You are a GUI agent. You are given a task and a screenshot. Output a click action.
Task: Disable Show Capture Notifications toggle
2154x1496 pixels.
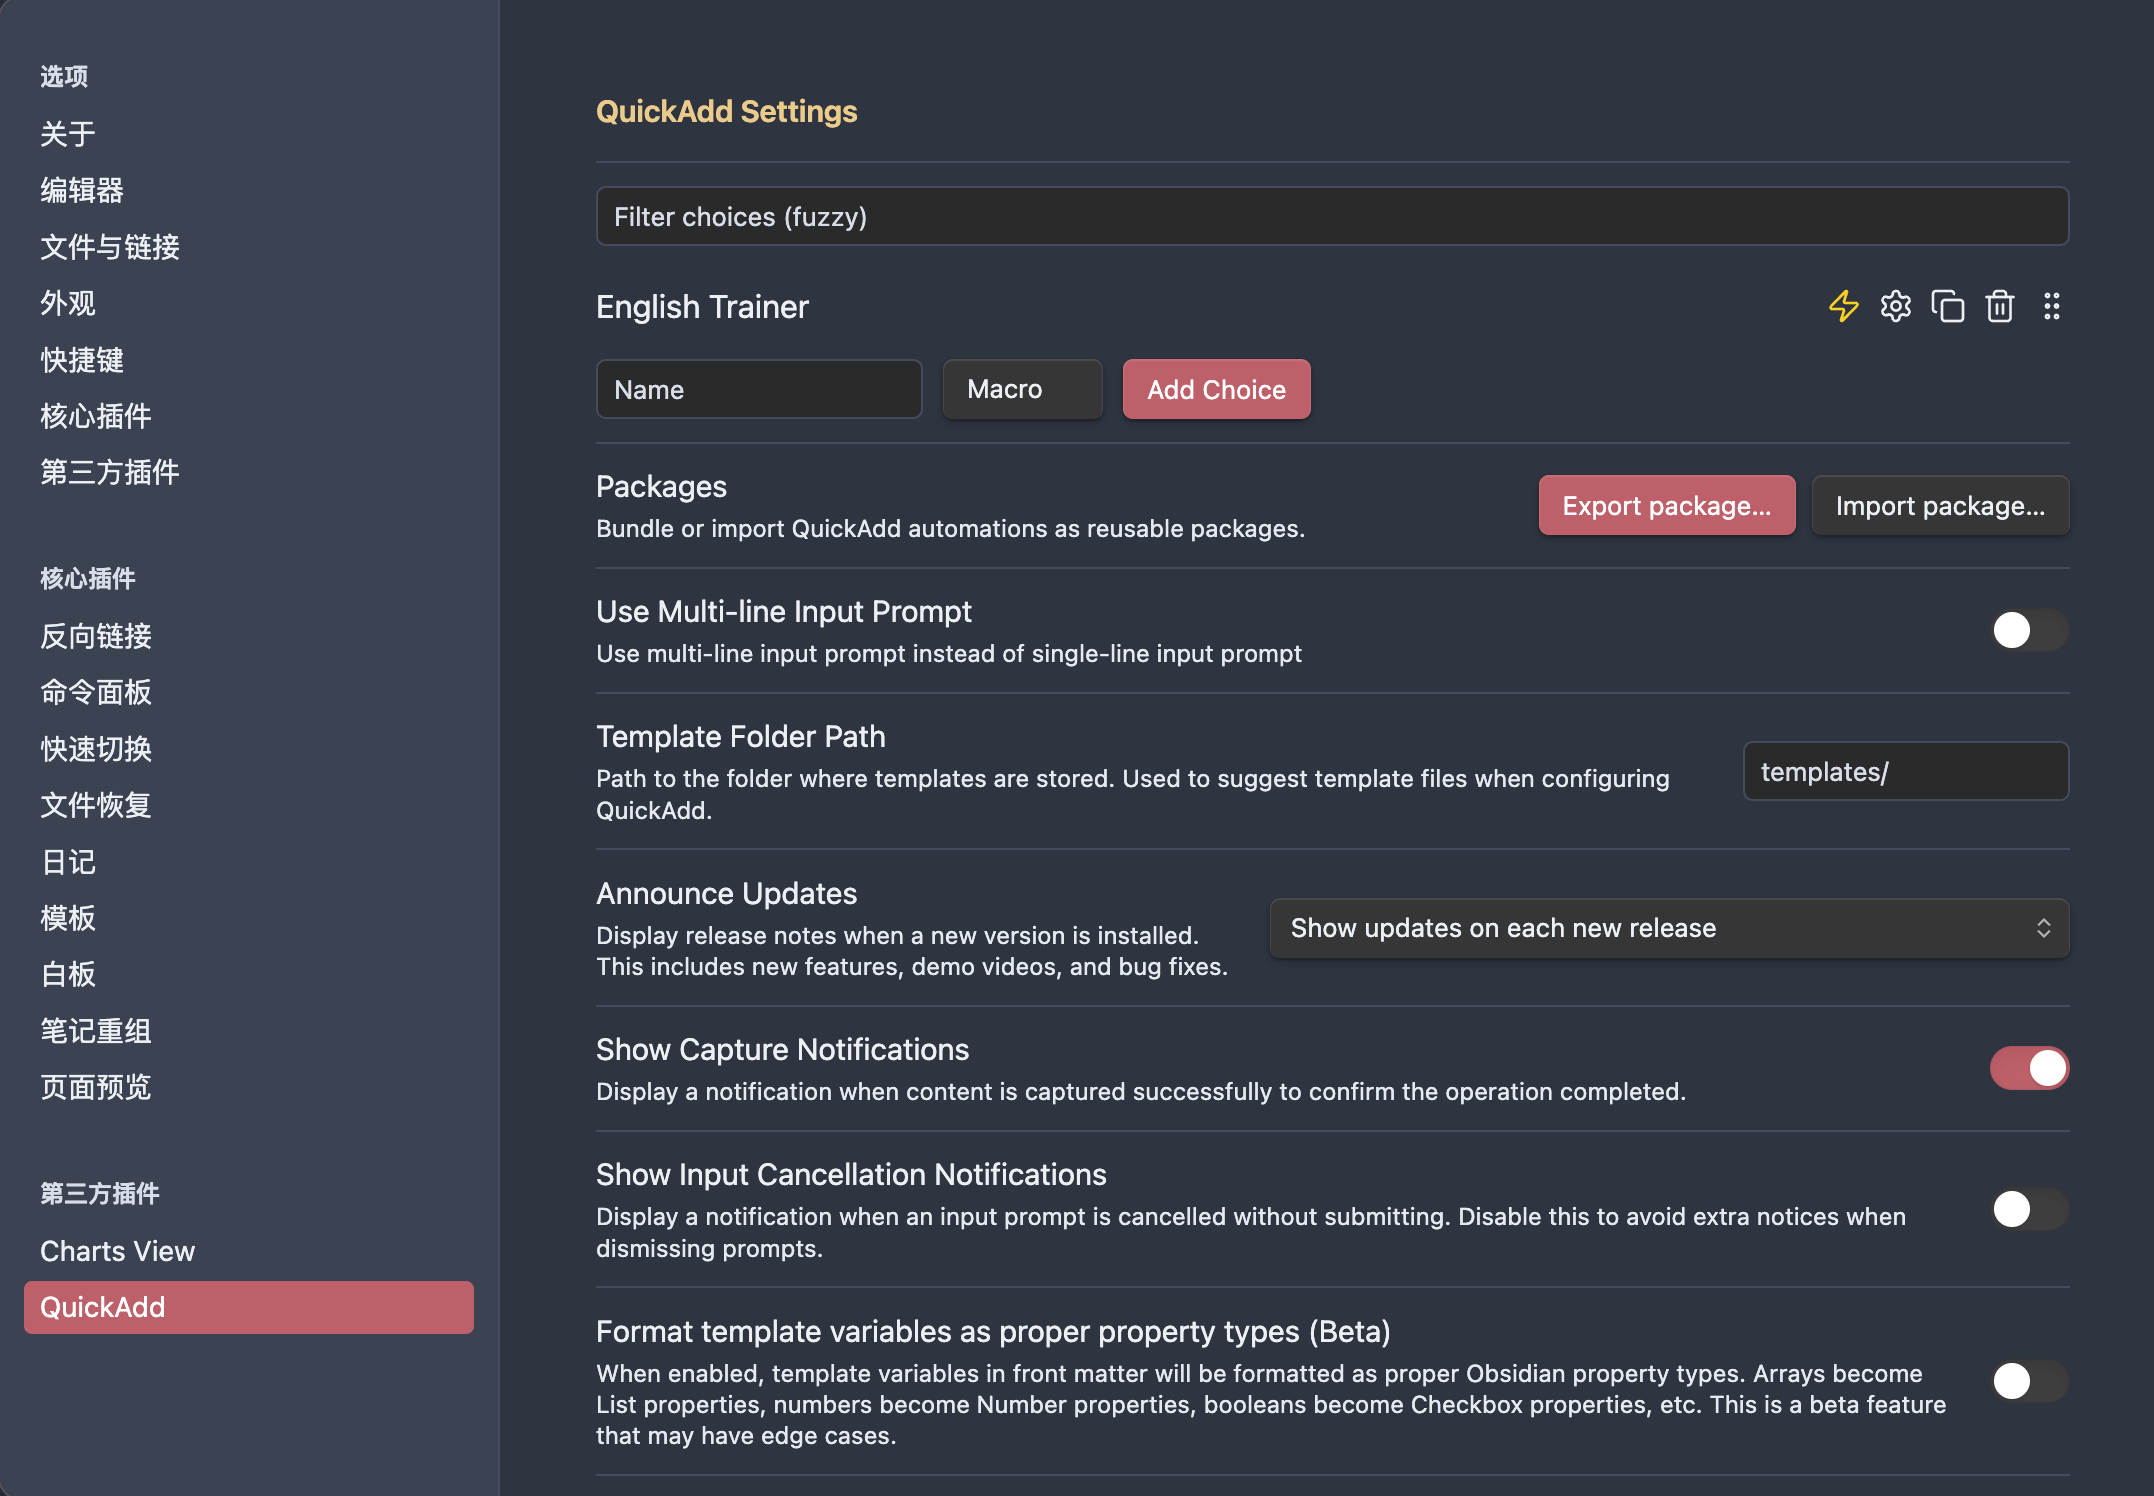[x=2029, y=1068]
